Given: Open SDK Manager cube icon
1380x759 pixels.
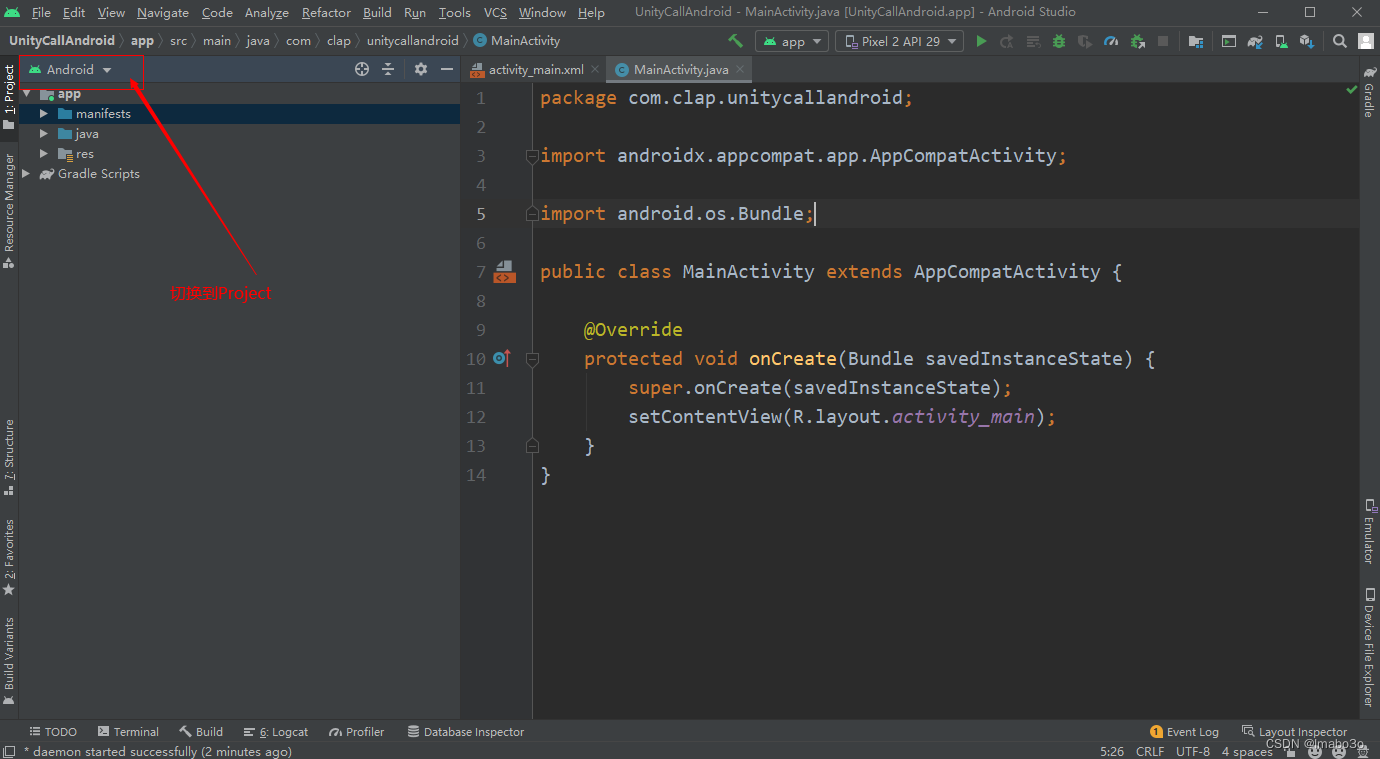Looking at the screenshot, I should coord(1307,41).
